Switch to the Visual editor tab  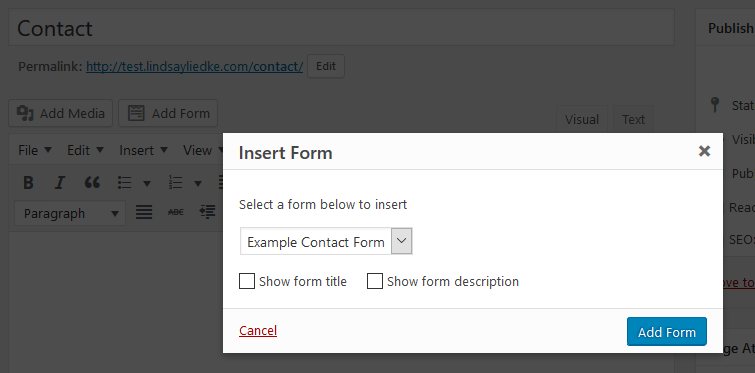coord(582,119)
